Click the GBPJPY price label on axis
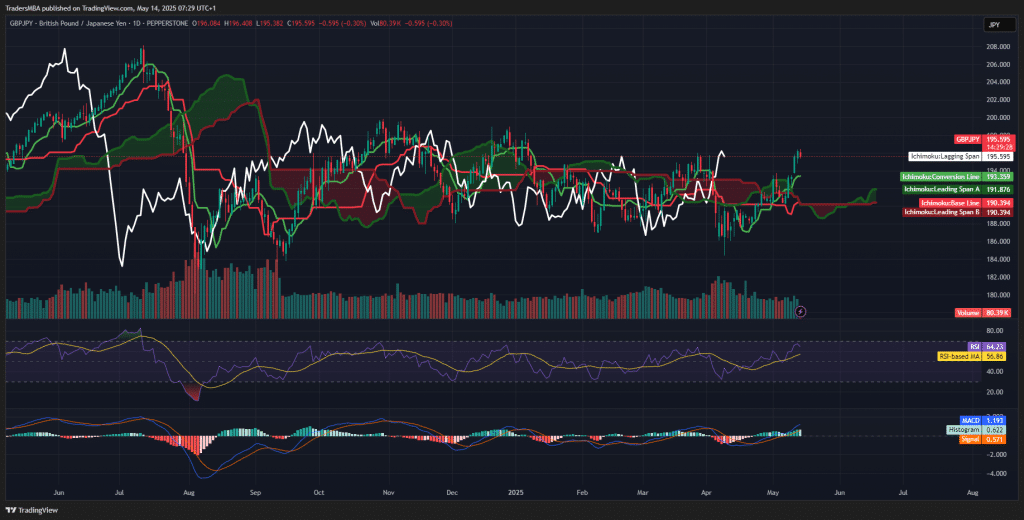The width and height of the screenshot is (1024, 520). (x=967, y=139)
